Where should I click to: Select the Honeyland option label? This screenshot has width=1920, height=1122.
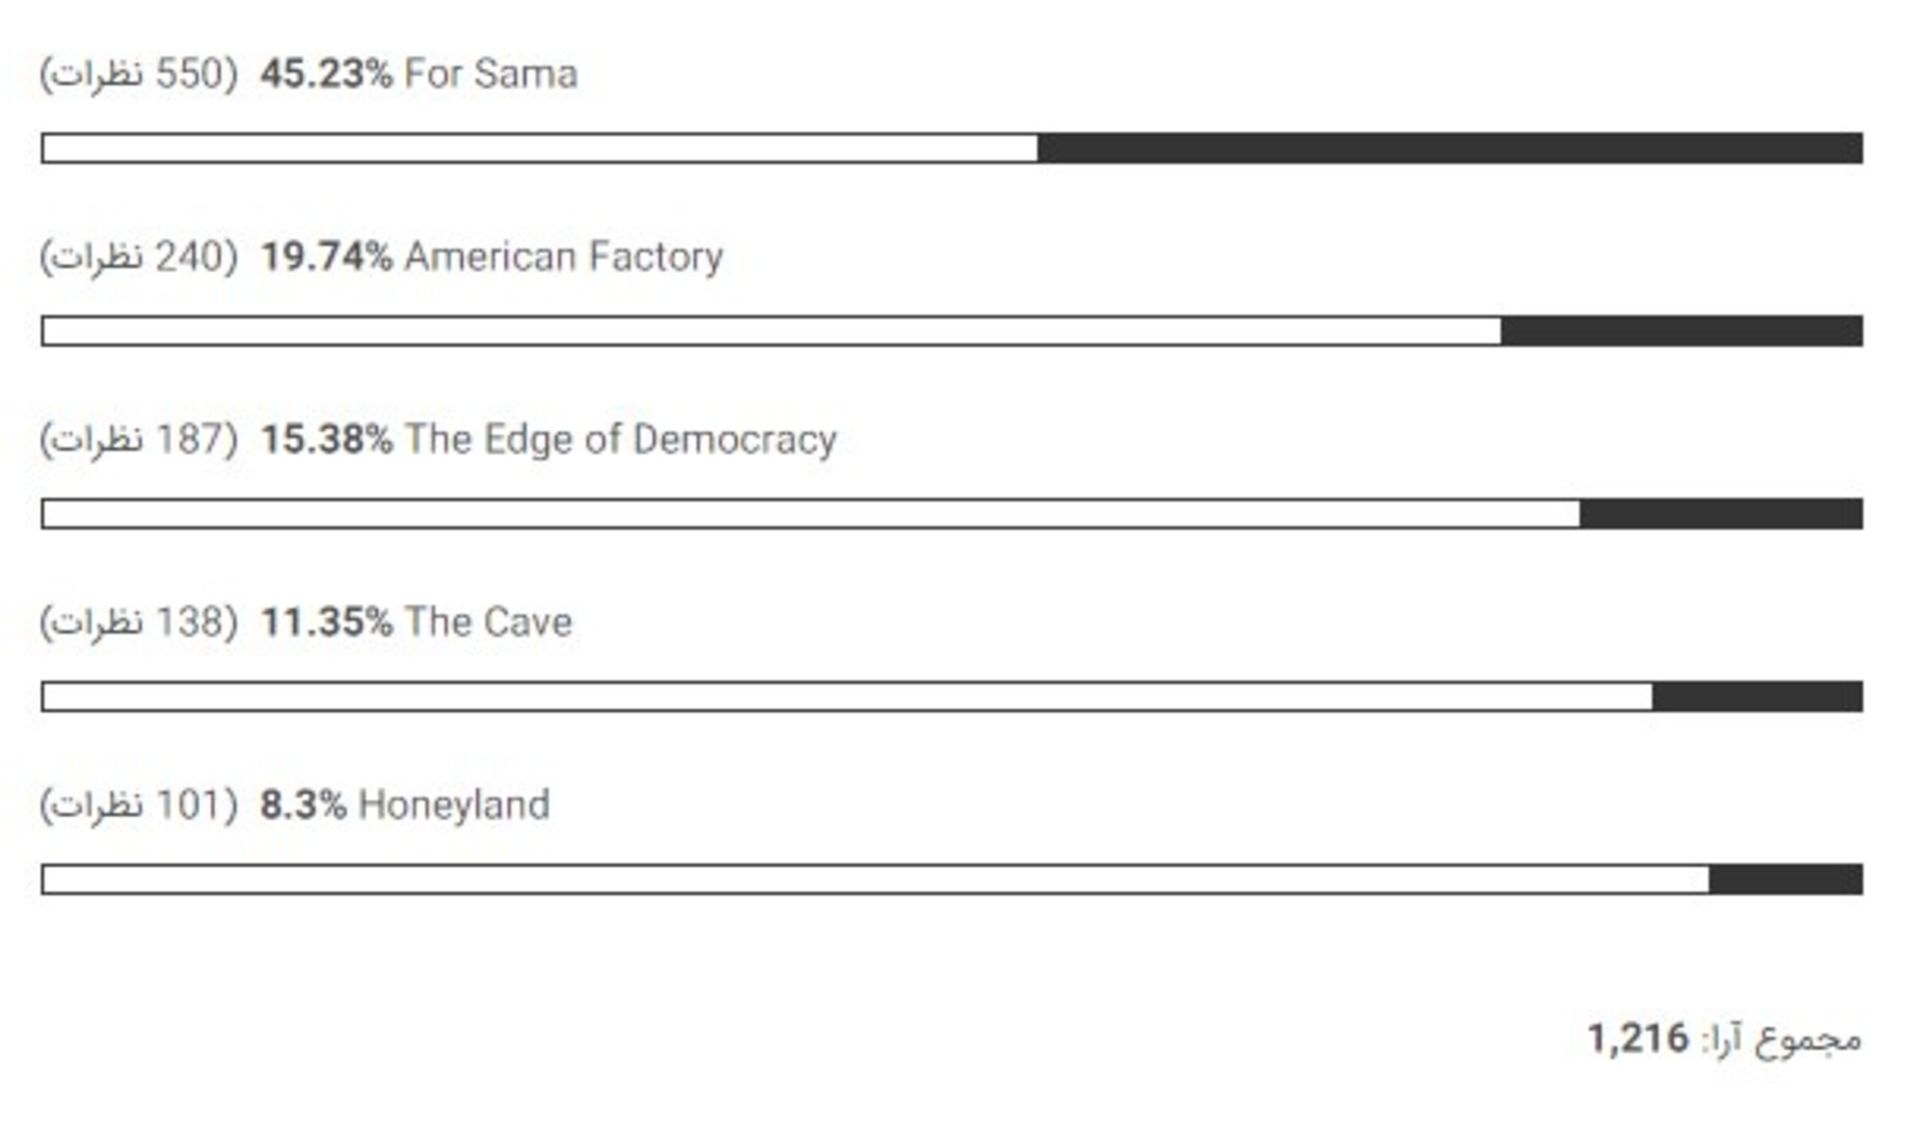click(454, 805)
